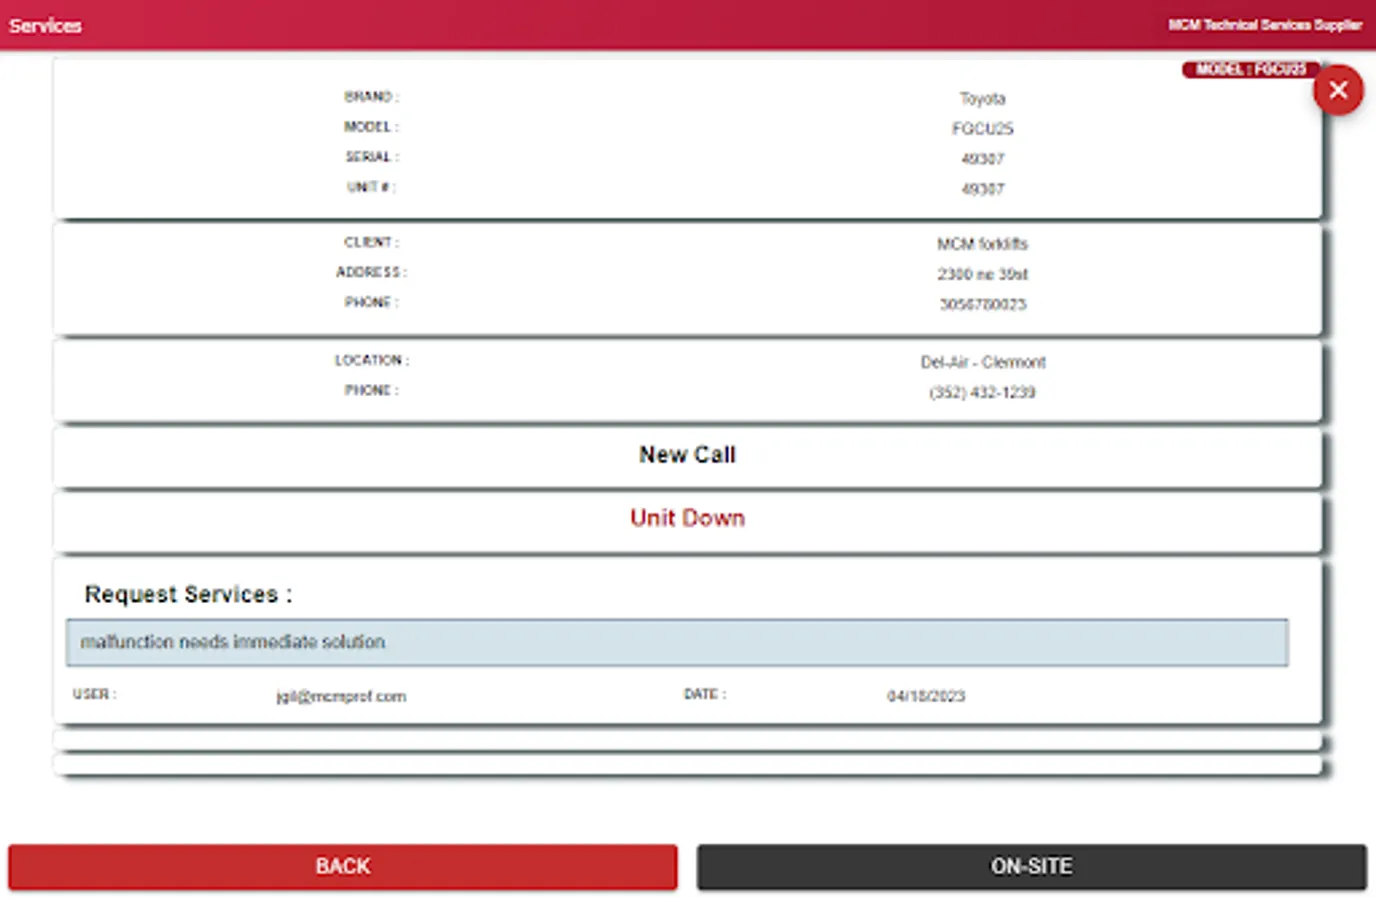Click the location phone (352) 432-1239
Screen dimensions: 1376x900
click(x=982, y=392)
